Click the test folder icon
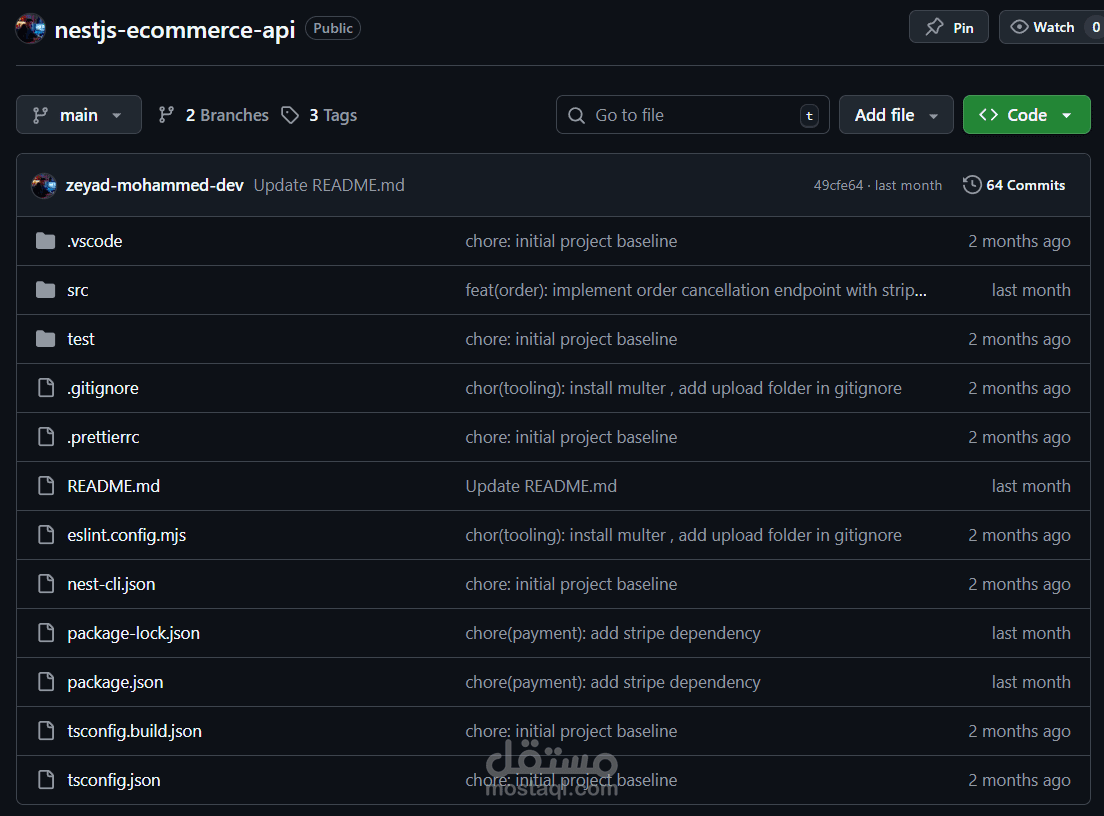The width and height of the screenshot is (1104, 816). pos(46,339)
